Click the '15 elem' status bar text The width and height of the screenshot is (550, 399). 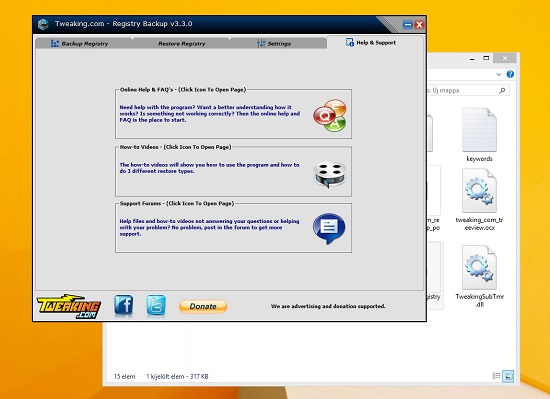coord(125,376)
